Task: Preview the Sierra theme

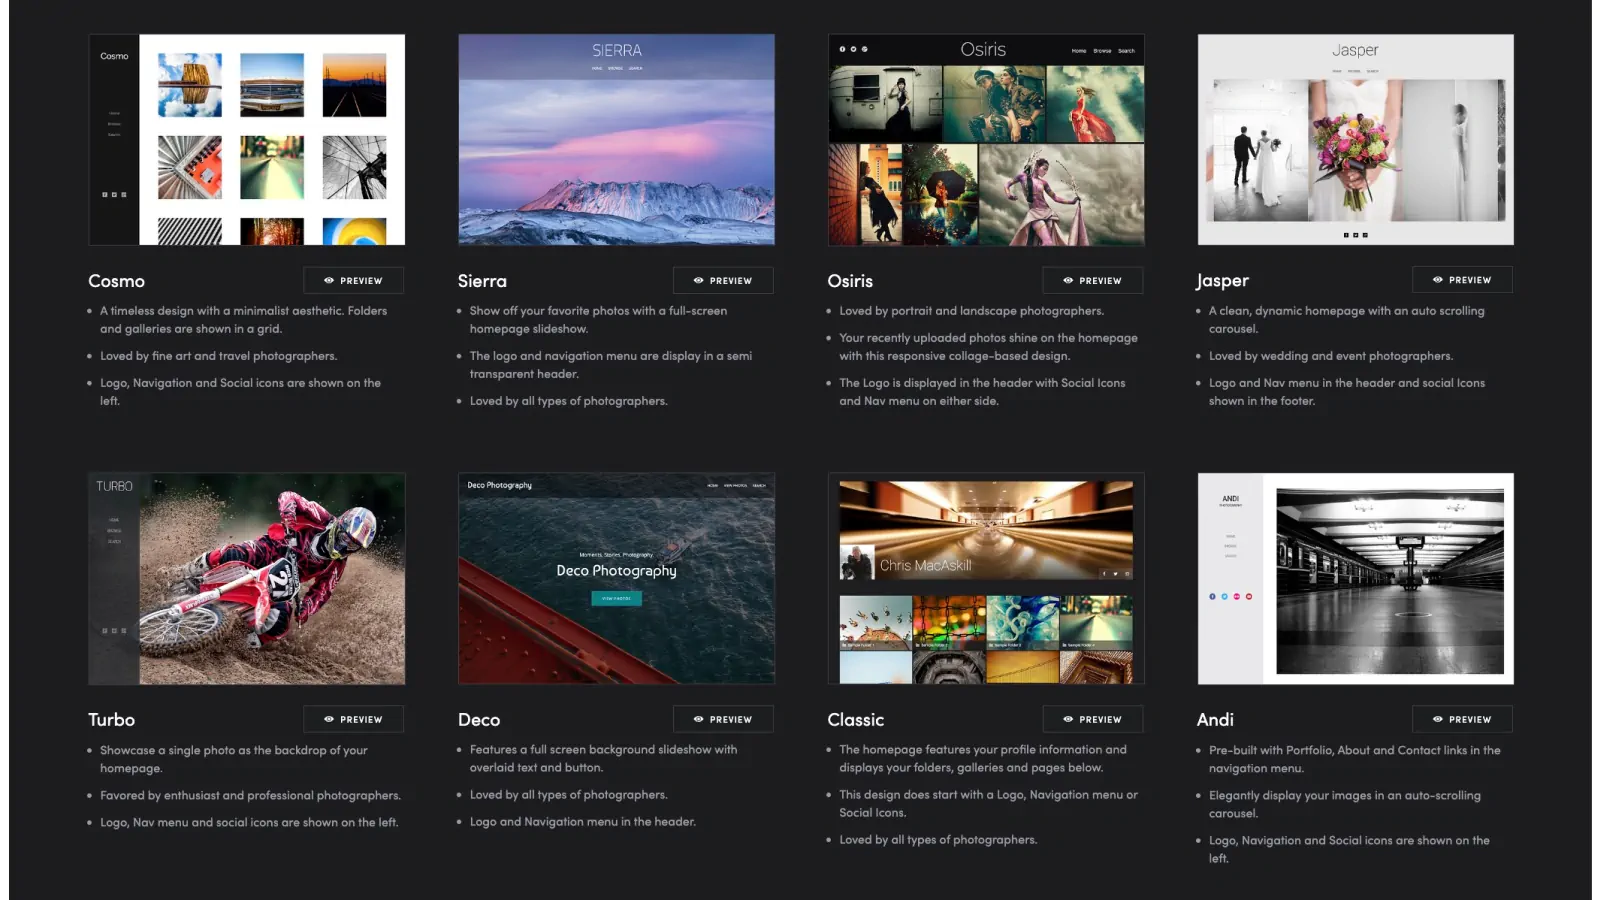Action: tap(723, 280)
